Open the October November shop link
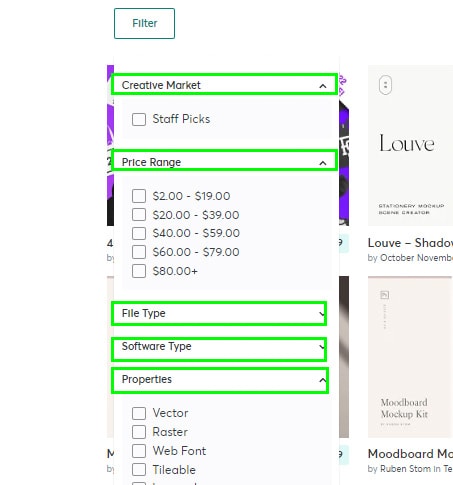Screen dimensions: 453x485 click(x=416, y=258)
